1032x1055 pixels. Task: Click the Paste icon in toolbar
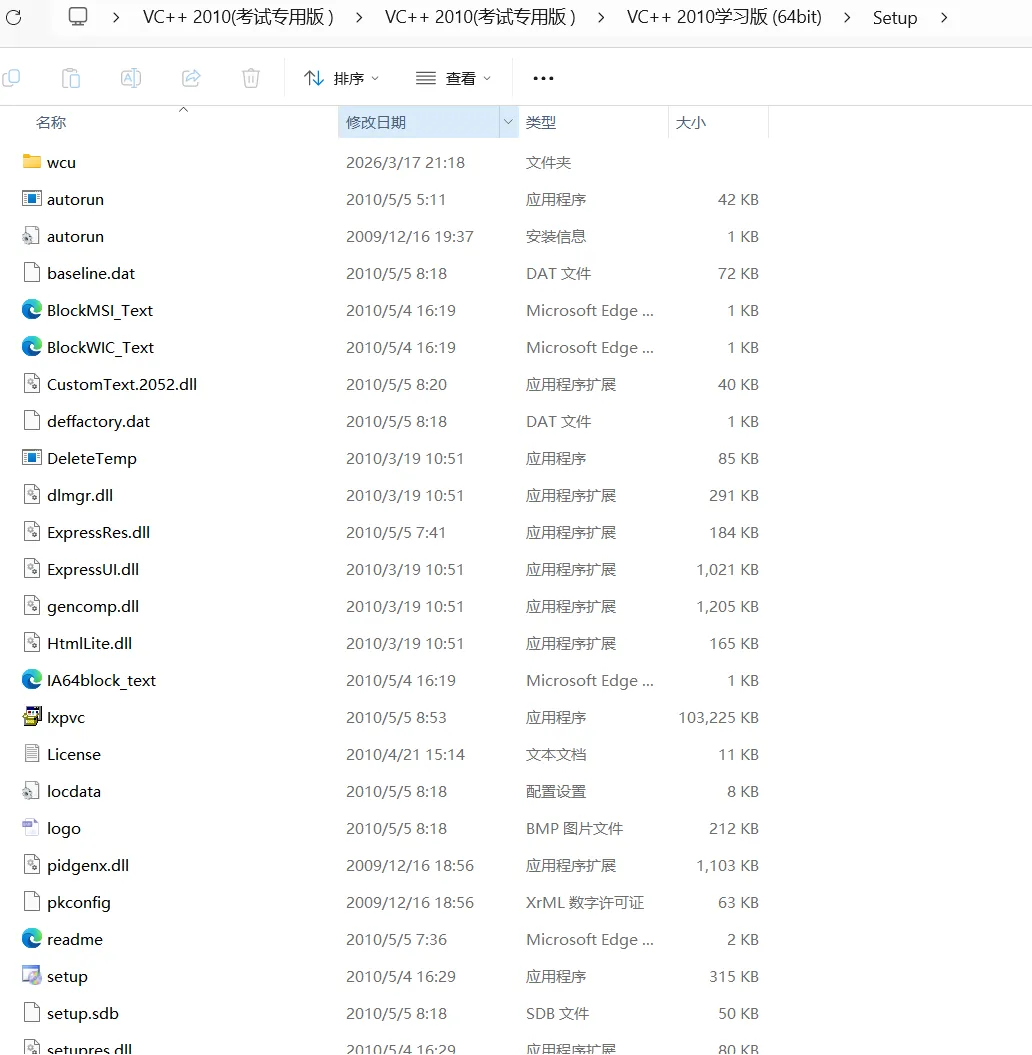pos(71,78)
